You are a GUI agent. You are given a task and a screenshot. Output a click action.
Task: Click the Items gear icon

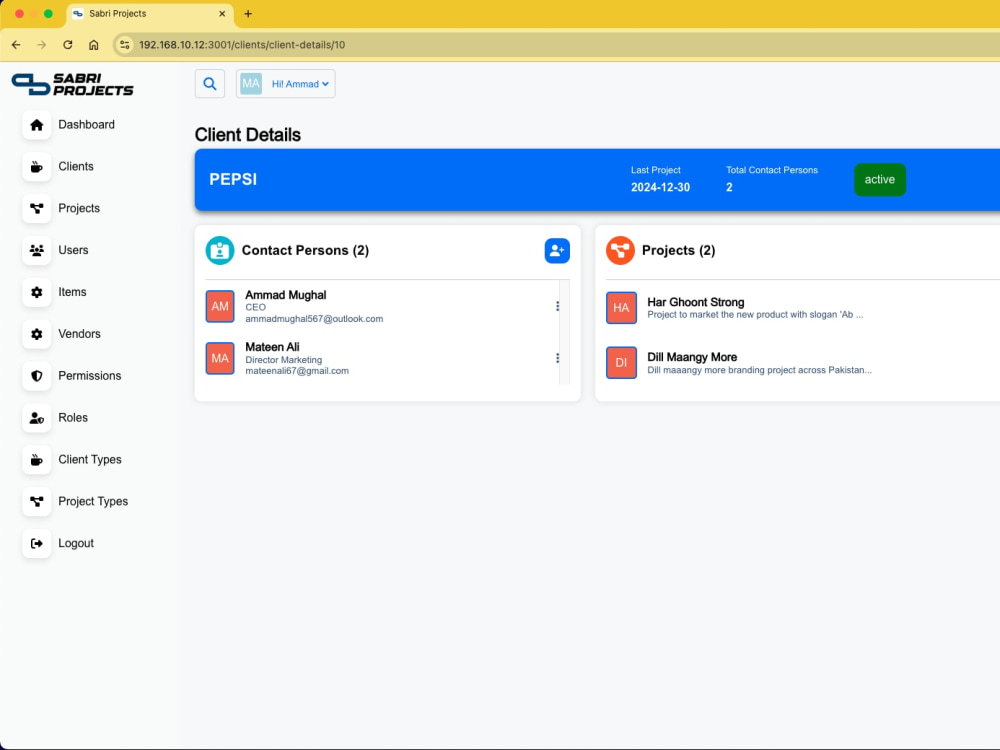36,292
